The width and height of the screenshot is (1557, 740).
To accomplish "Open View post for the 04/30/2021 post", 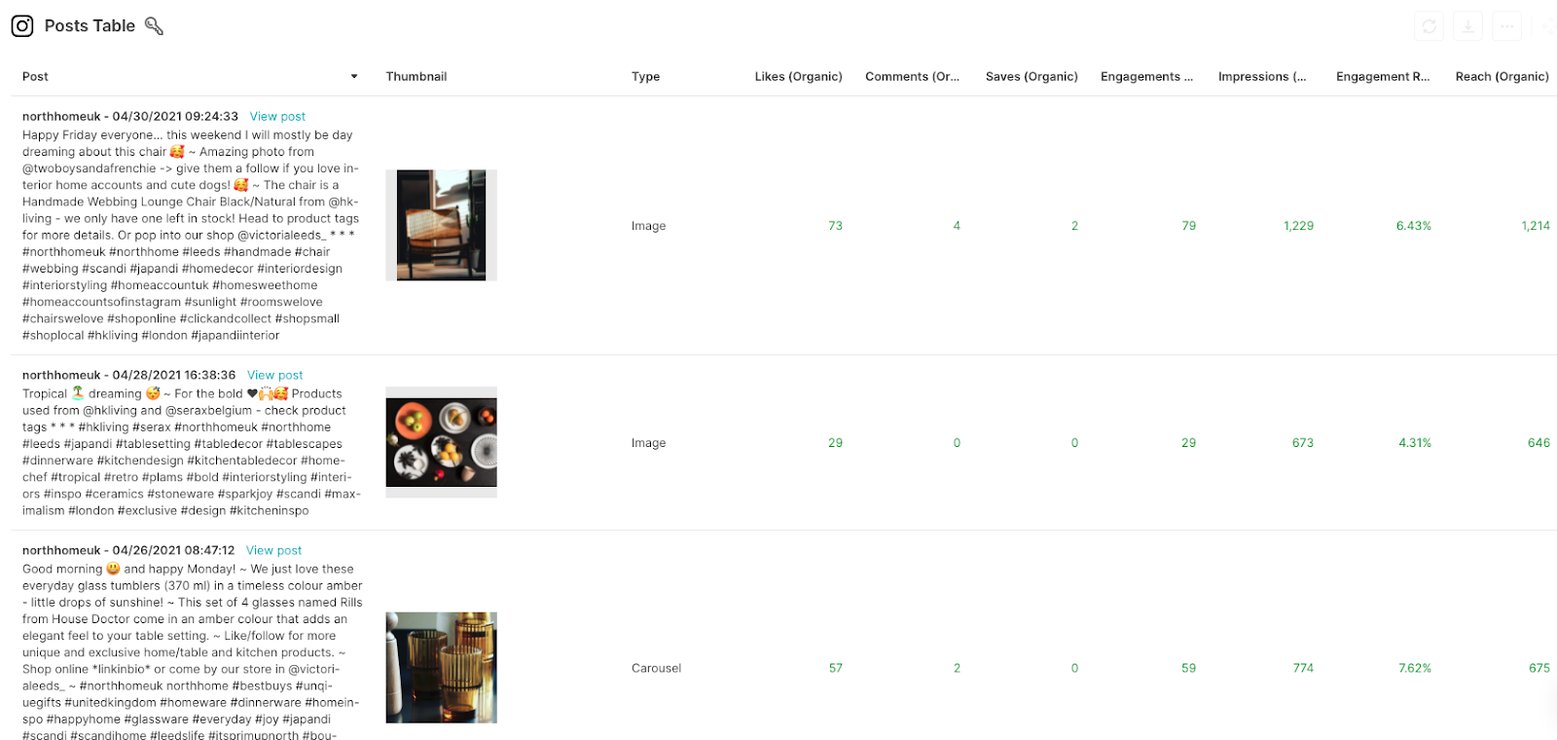I will tap(277, 116).
